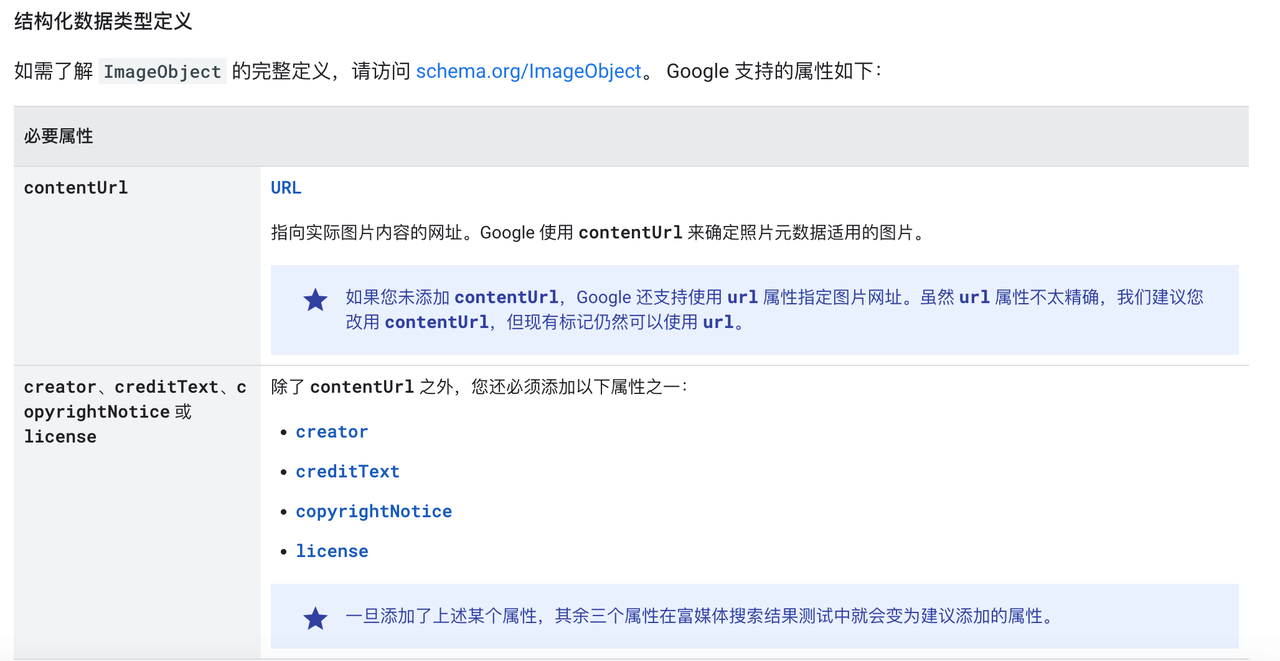Screen dimensions: 1280x661
Task: Open the copyrightNotice property link
Action: (374, 512)
